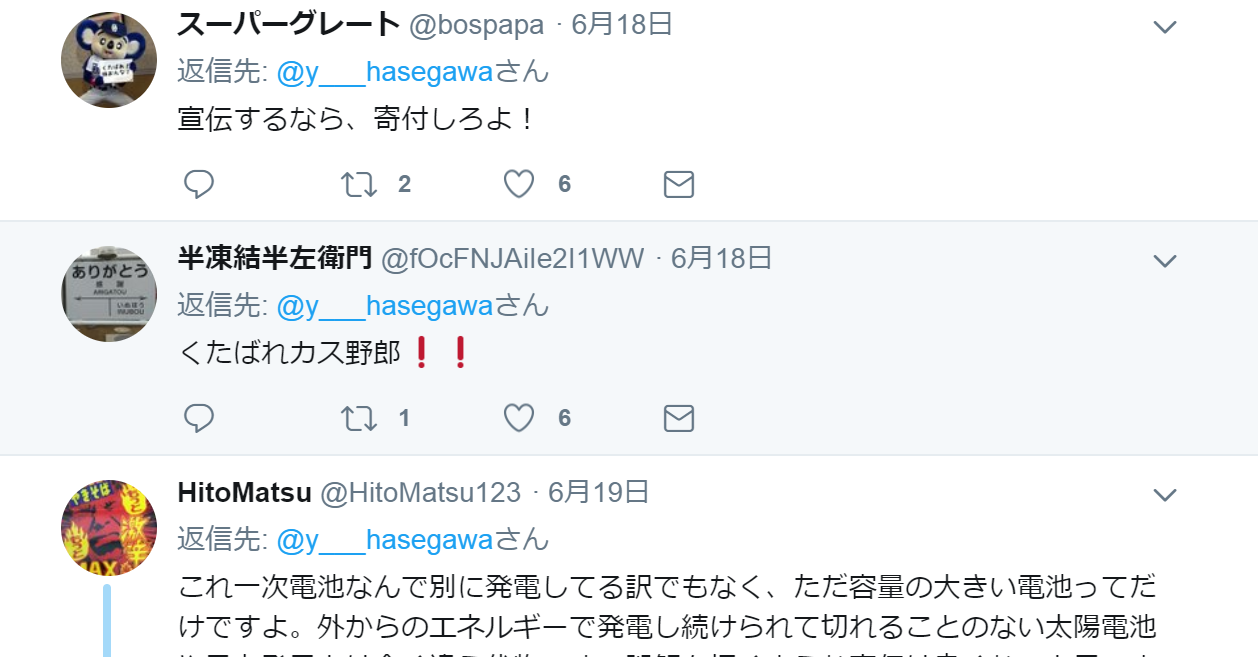Send スーパーグレート tweet via direct message
Viewport: 1258px width, 657px height.
(x=679, y=184)
